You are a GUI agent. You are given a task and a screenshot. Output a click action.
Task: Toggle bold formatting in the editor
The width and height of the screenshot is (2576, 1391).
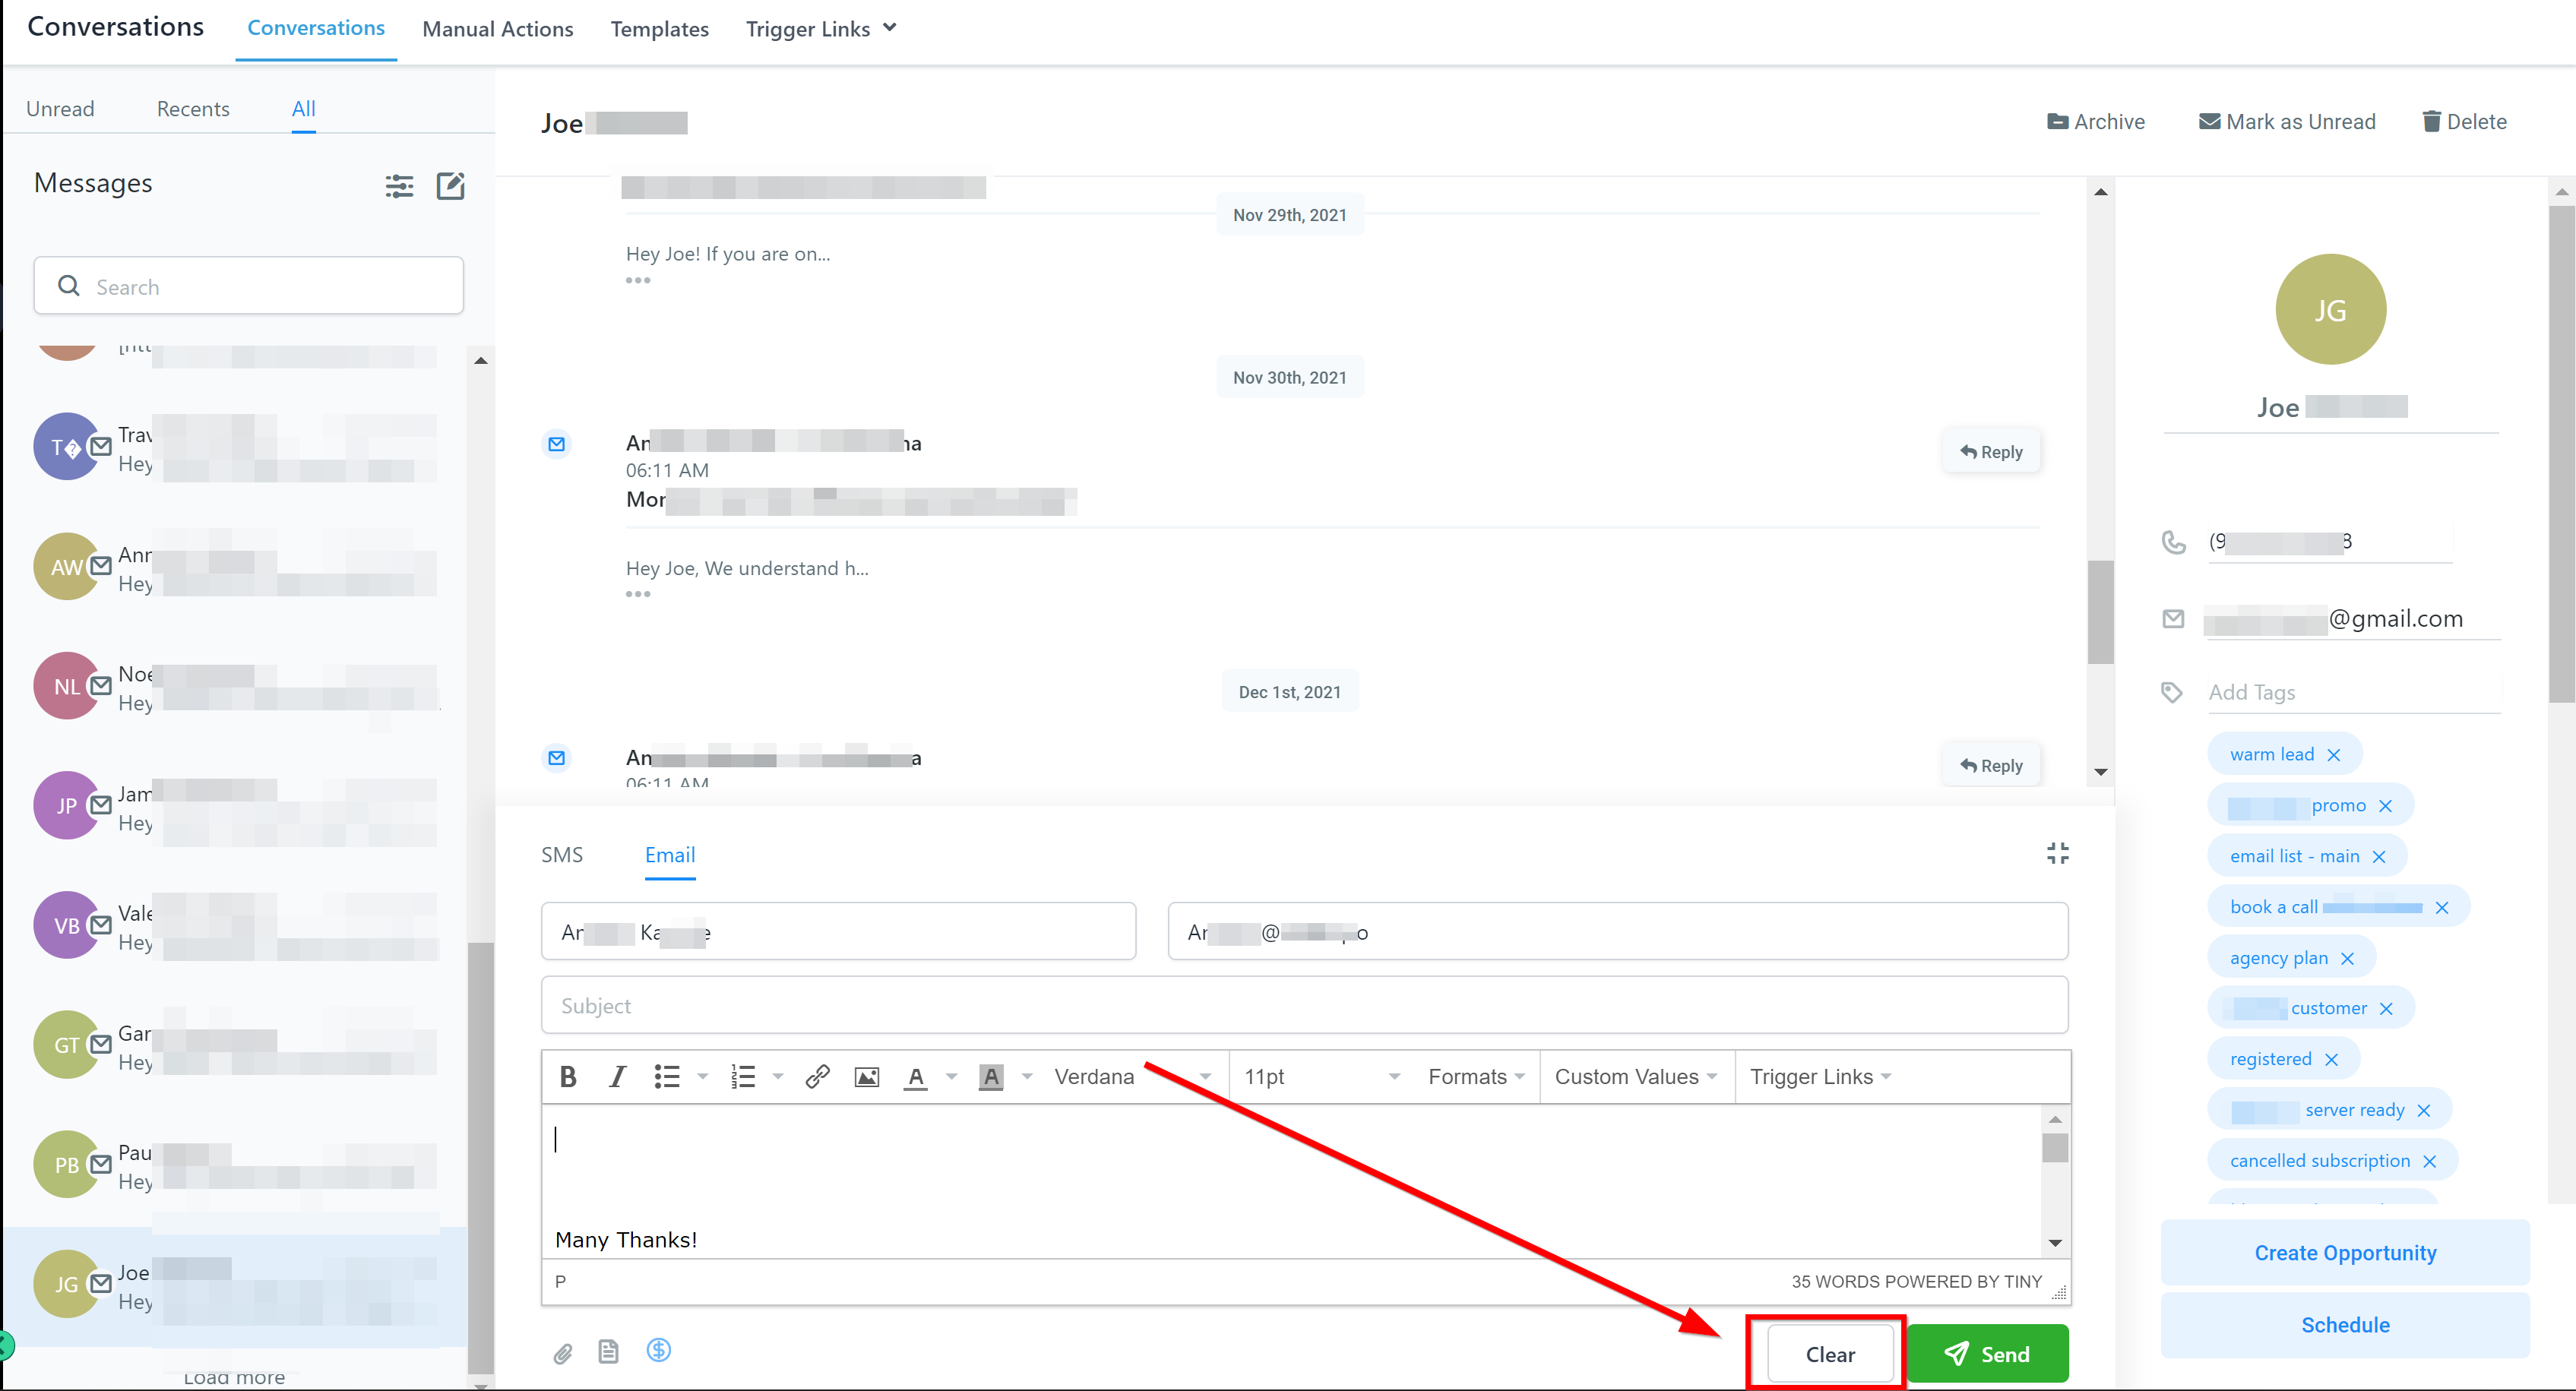[568, 1077]
